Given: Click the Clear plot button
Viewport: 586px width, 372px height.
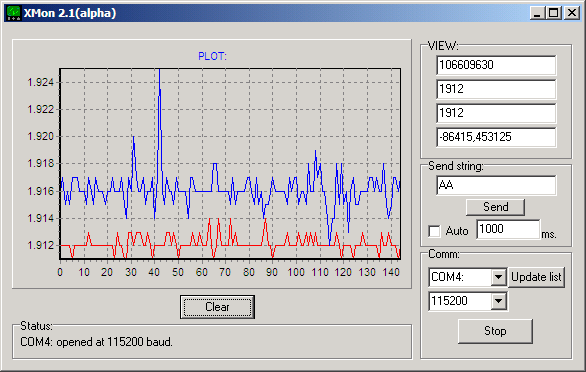Looking at the screenshot, I should pos(217,307).
